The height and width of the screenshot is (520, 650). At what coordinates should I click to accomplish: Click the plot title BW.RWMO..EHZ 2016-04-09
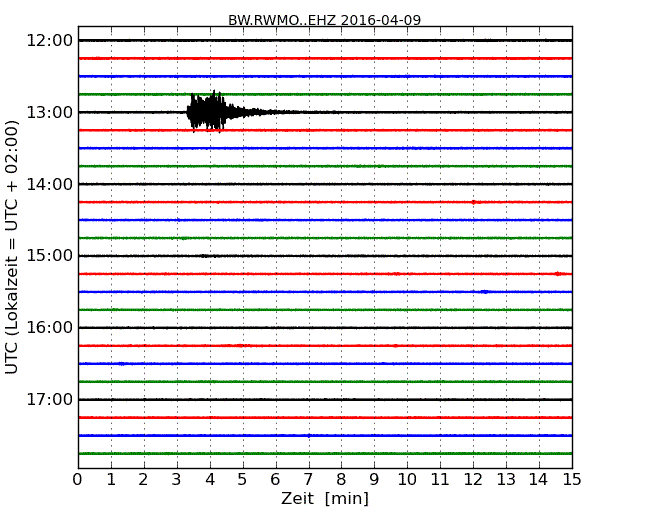(x=325, y=20)
